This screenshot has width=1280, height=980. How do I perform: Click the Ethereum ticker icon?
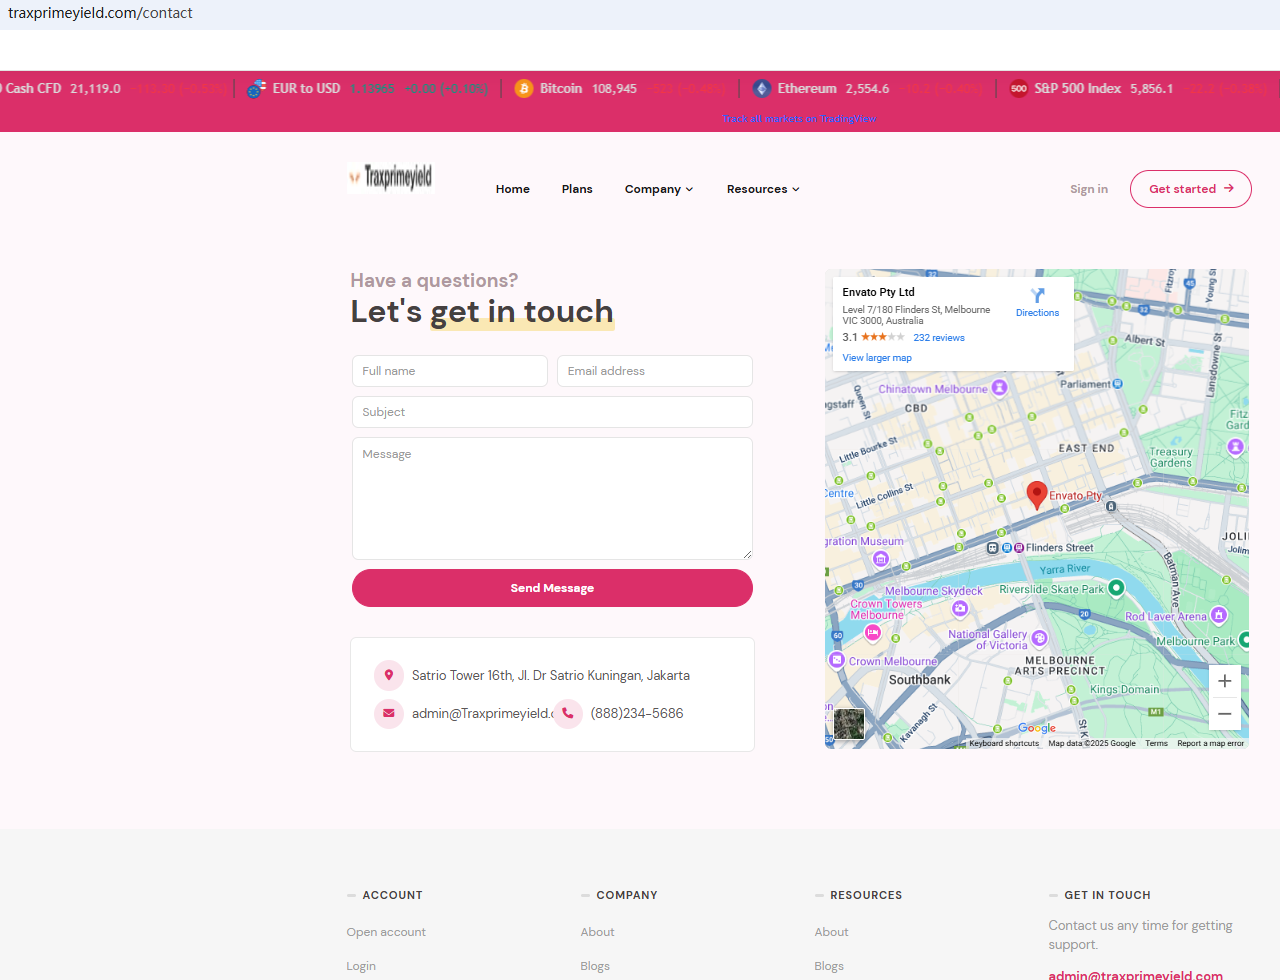pos(762,89)
